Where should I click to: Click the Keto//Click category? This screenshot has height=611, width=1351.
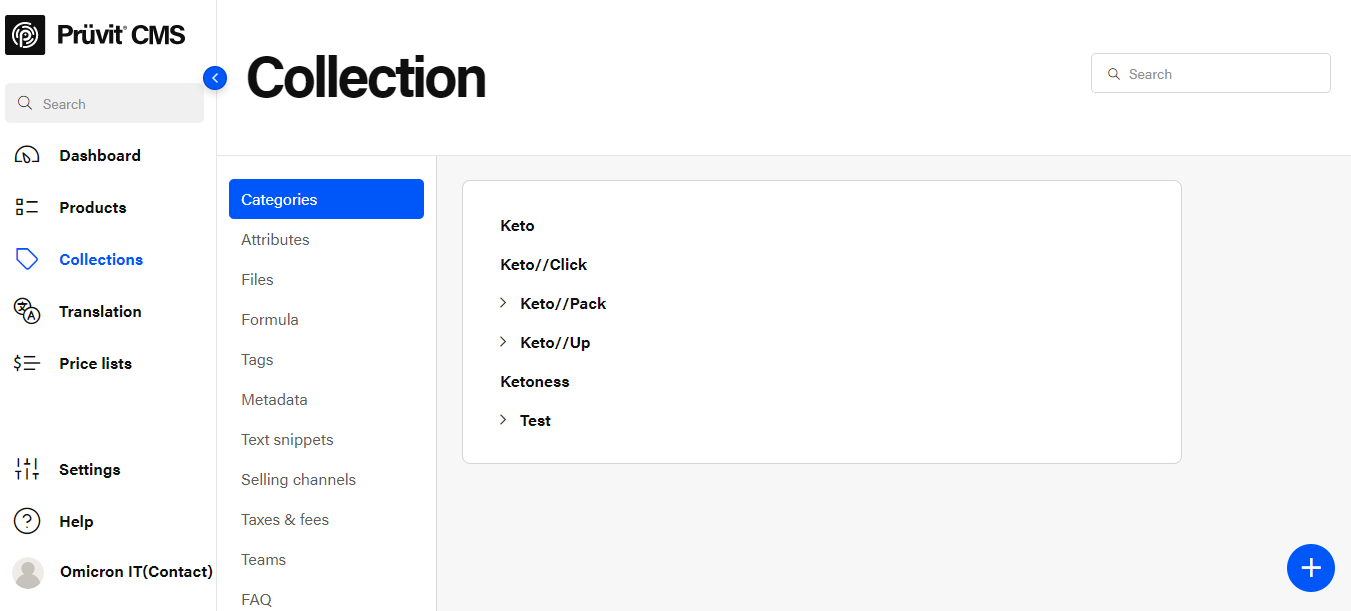click(x=543, y=265)
